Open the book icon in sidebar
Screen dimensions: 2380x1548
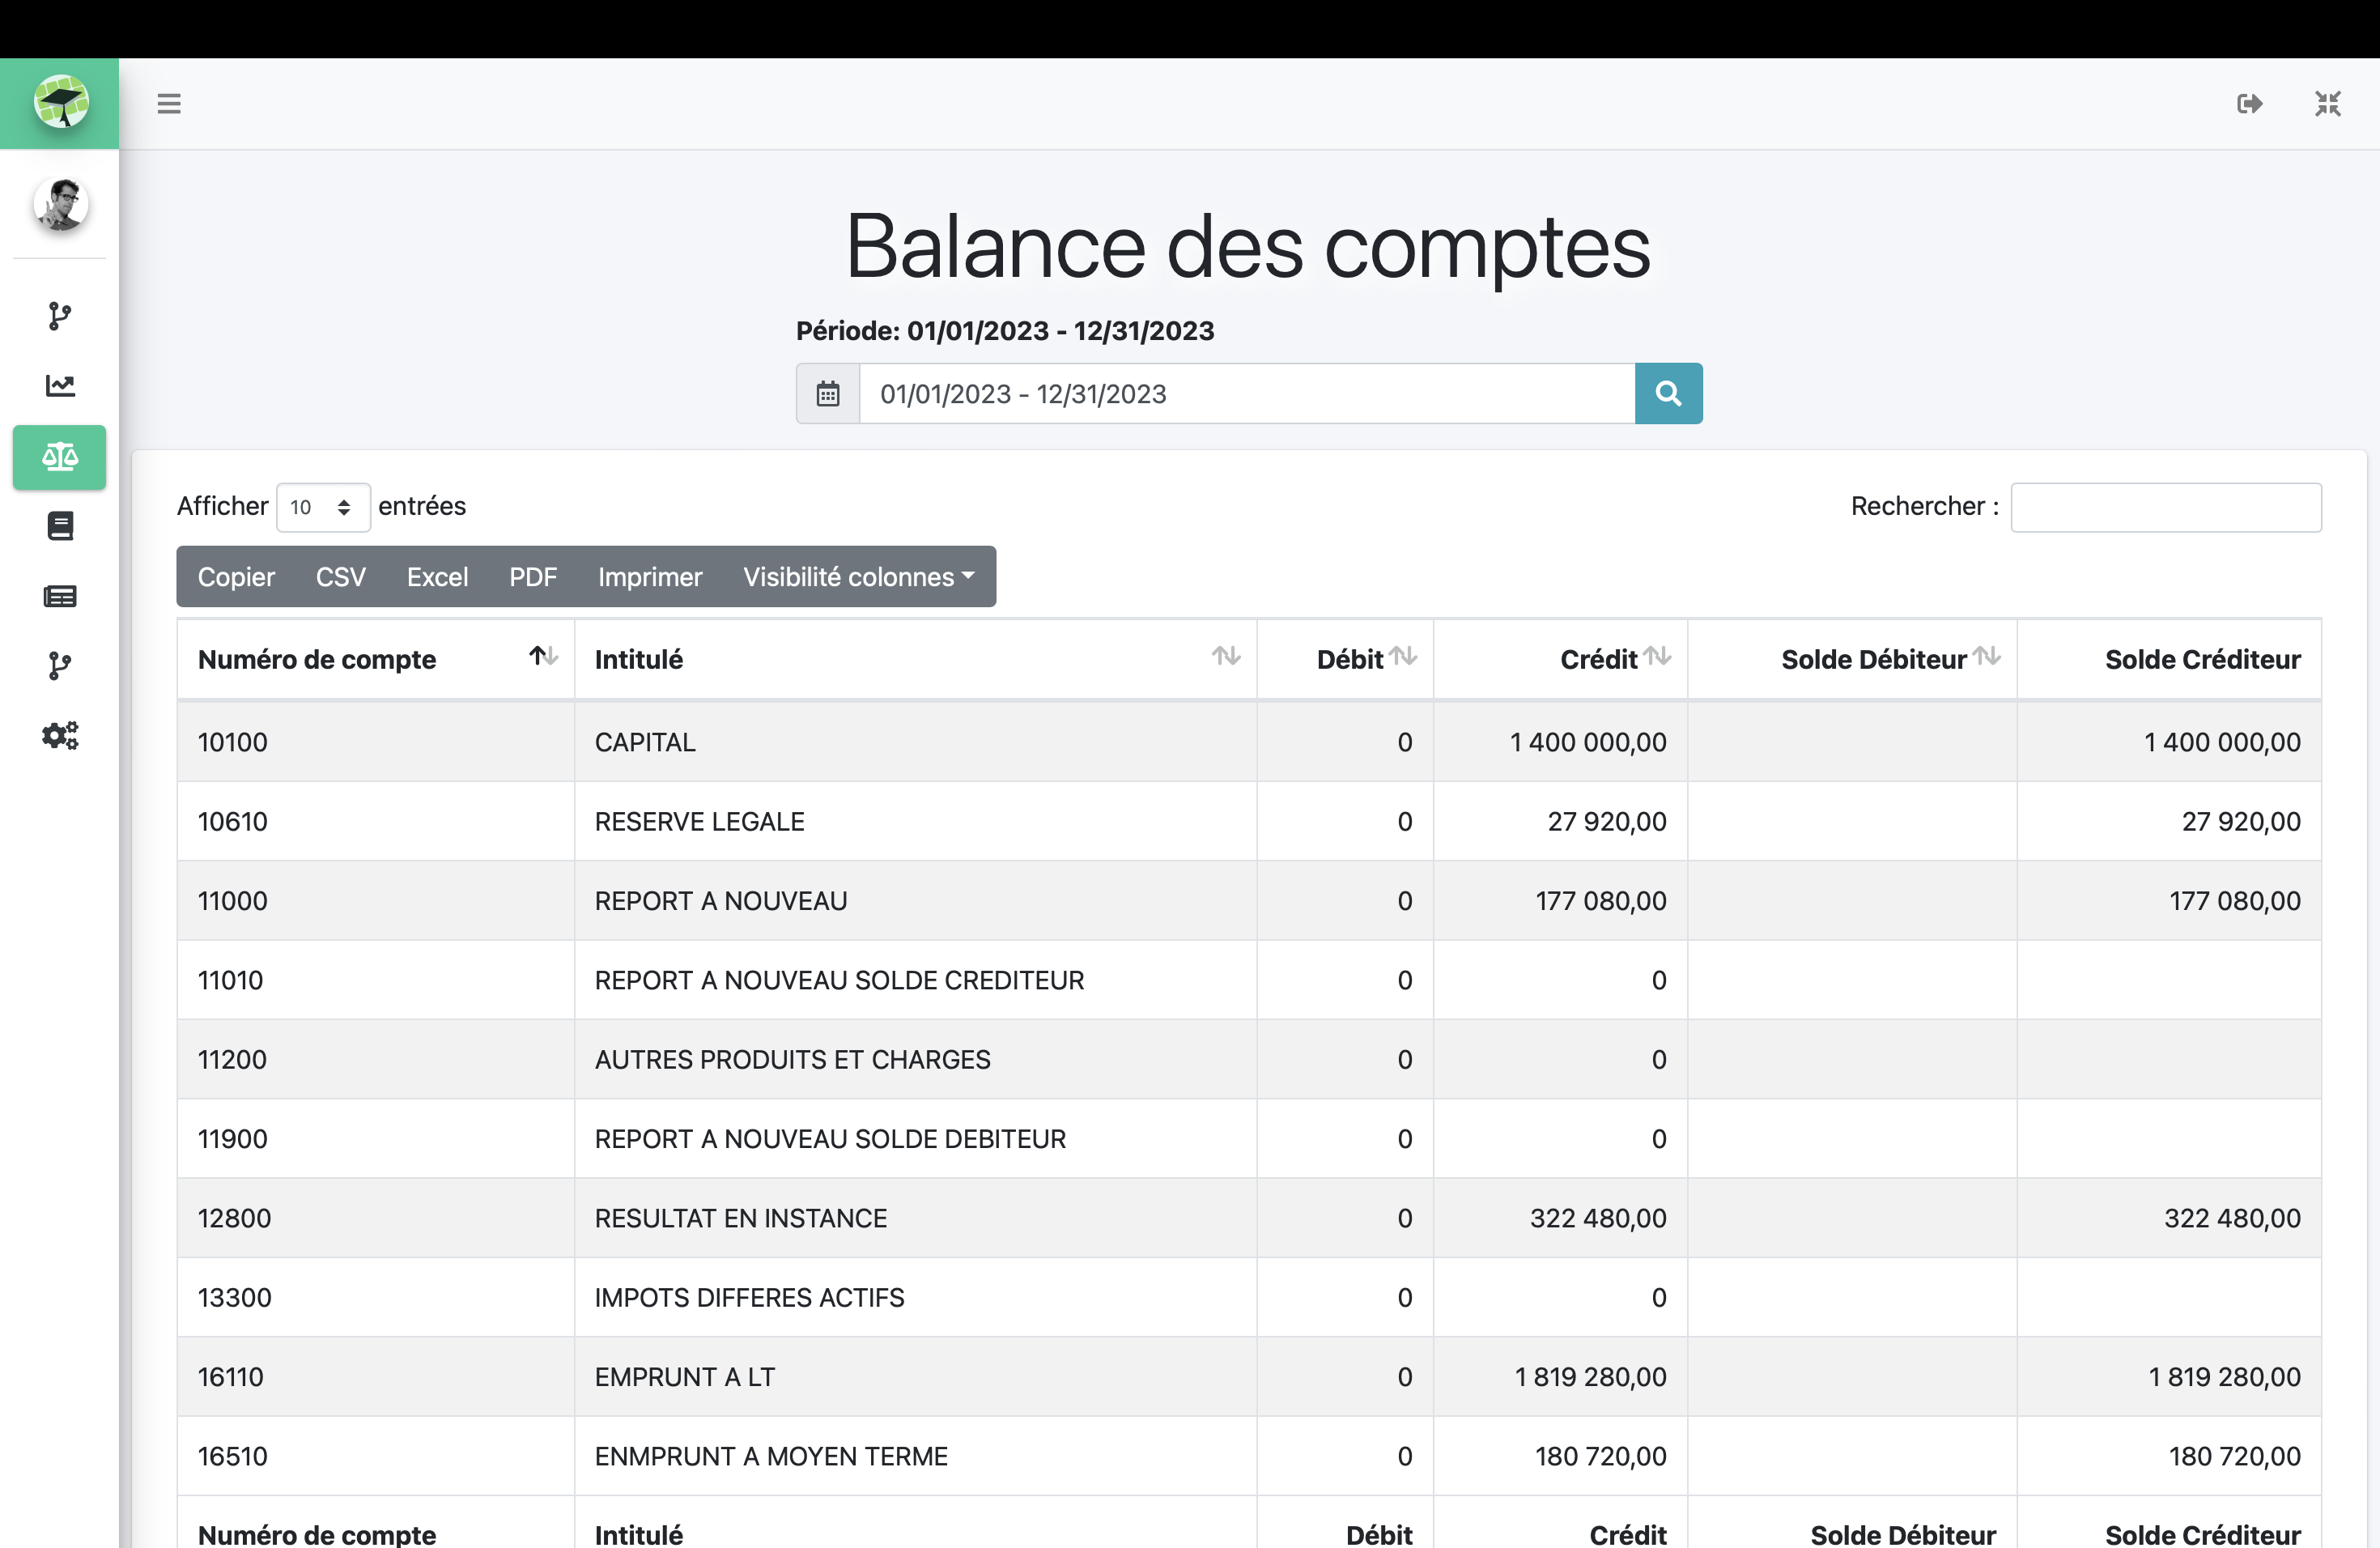point(60,526)
